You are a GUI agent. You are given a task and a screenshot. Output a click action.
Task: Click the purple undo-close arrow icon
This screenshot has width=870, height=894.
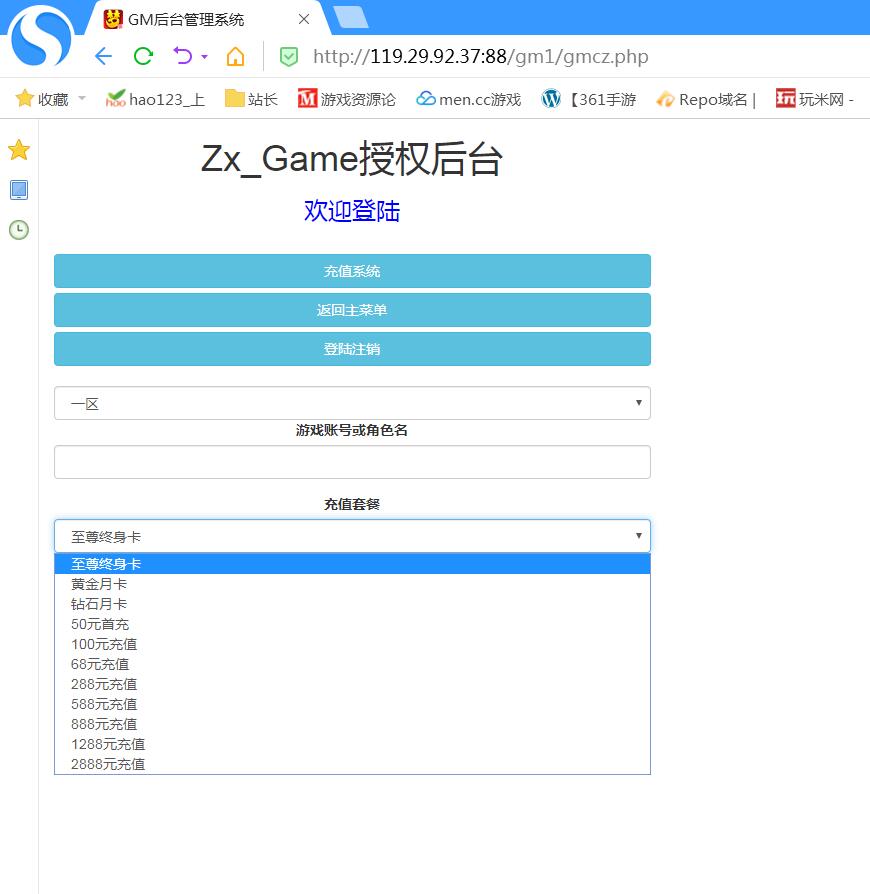point(182,56)
